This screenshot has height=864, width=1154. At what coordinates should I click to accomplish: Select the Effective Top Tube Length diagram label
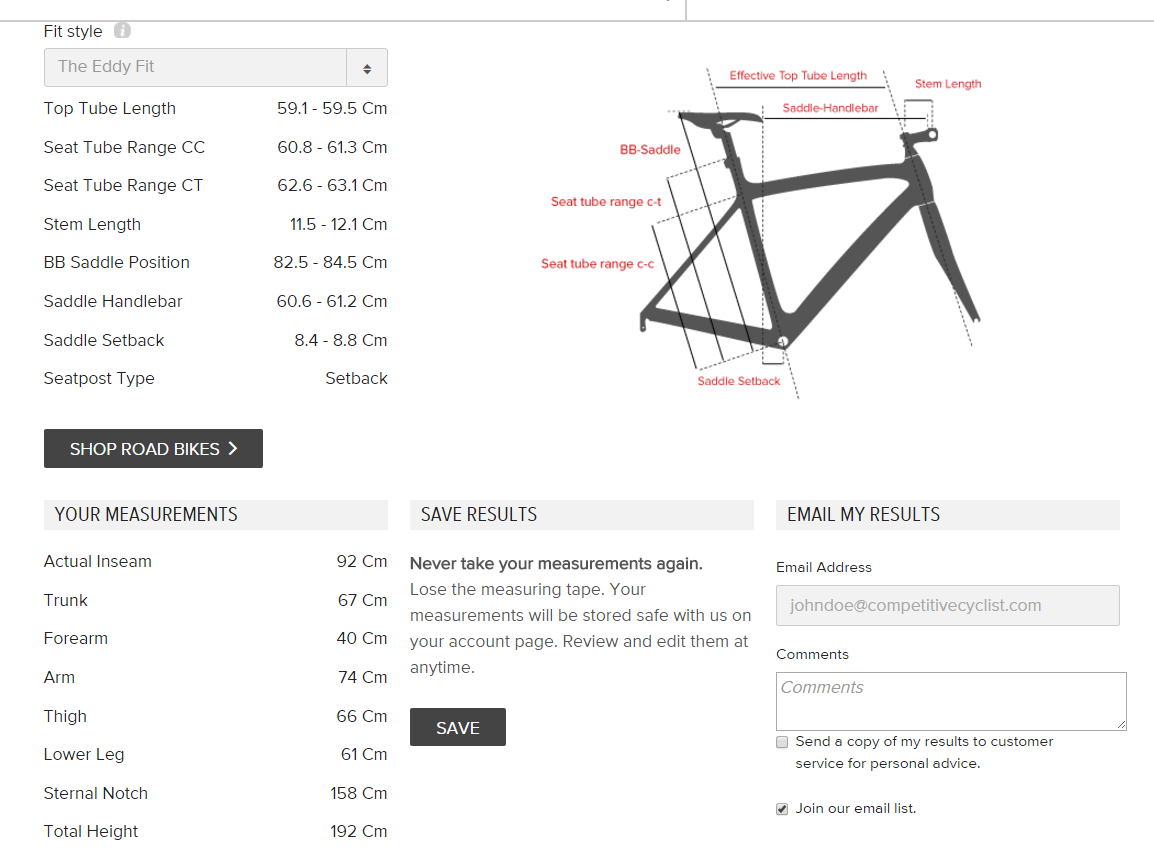(798, 76)
